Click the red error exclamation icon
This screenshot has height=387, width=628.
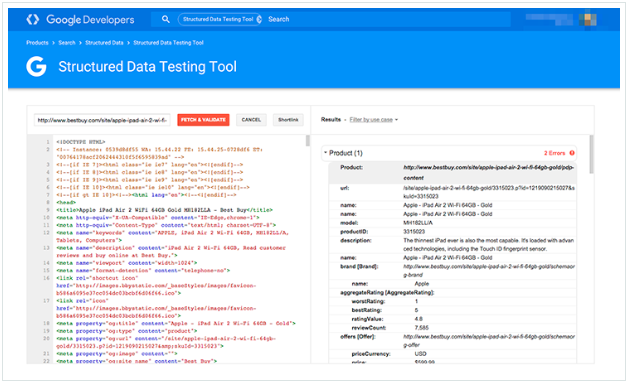(x=572, y=153)
